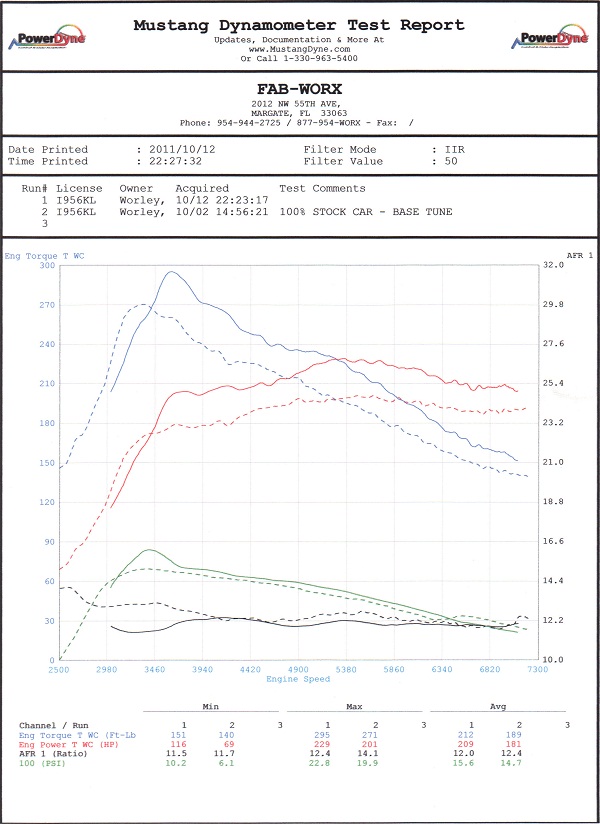
Task: Click the "Max" table column heading
Action: (x=354, y=707)
